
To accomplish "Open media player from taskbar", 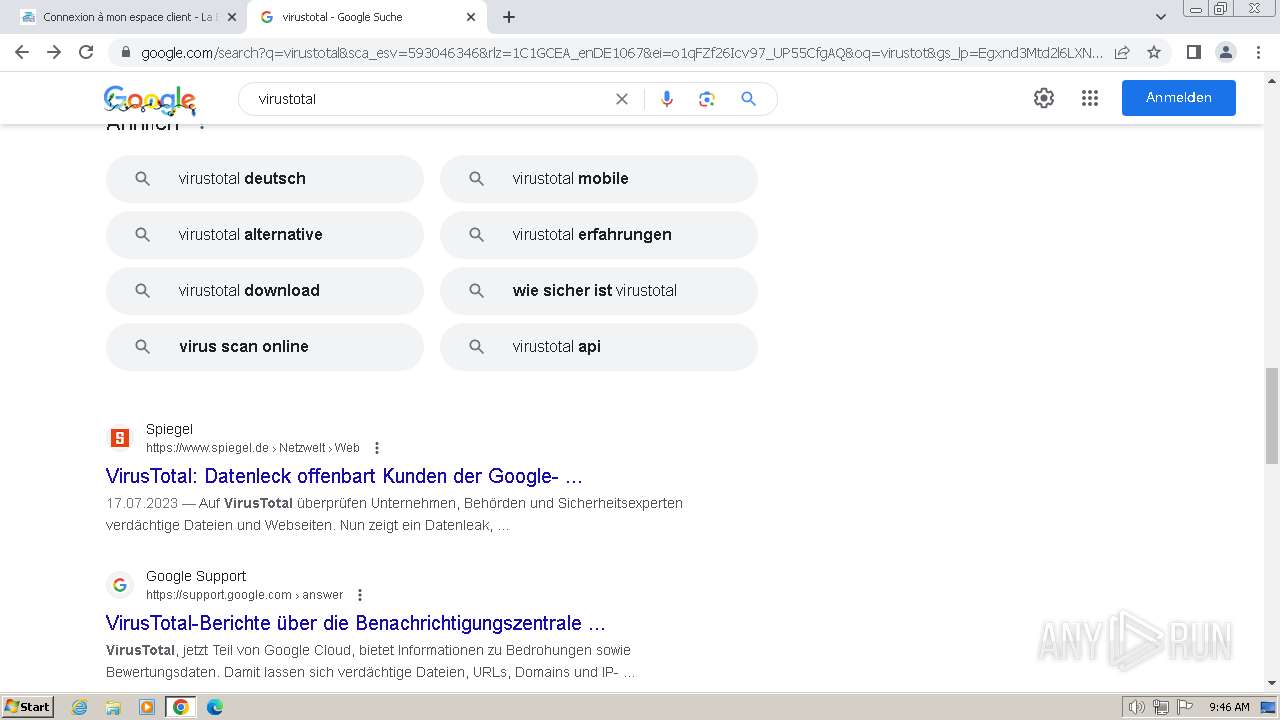I will tap(147, 707).
